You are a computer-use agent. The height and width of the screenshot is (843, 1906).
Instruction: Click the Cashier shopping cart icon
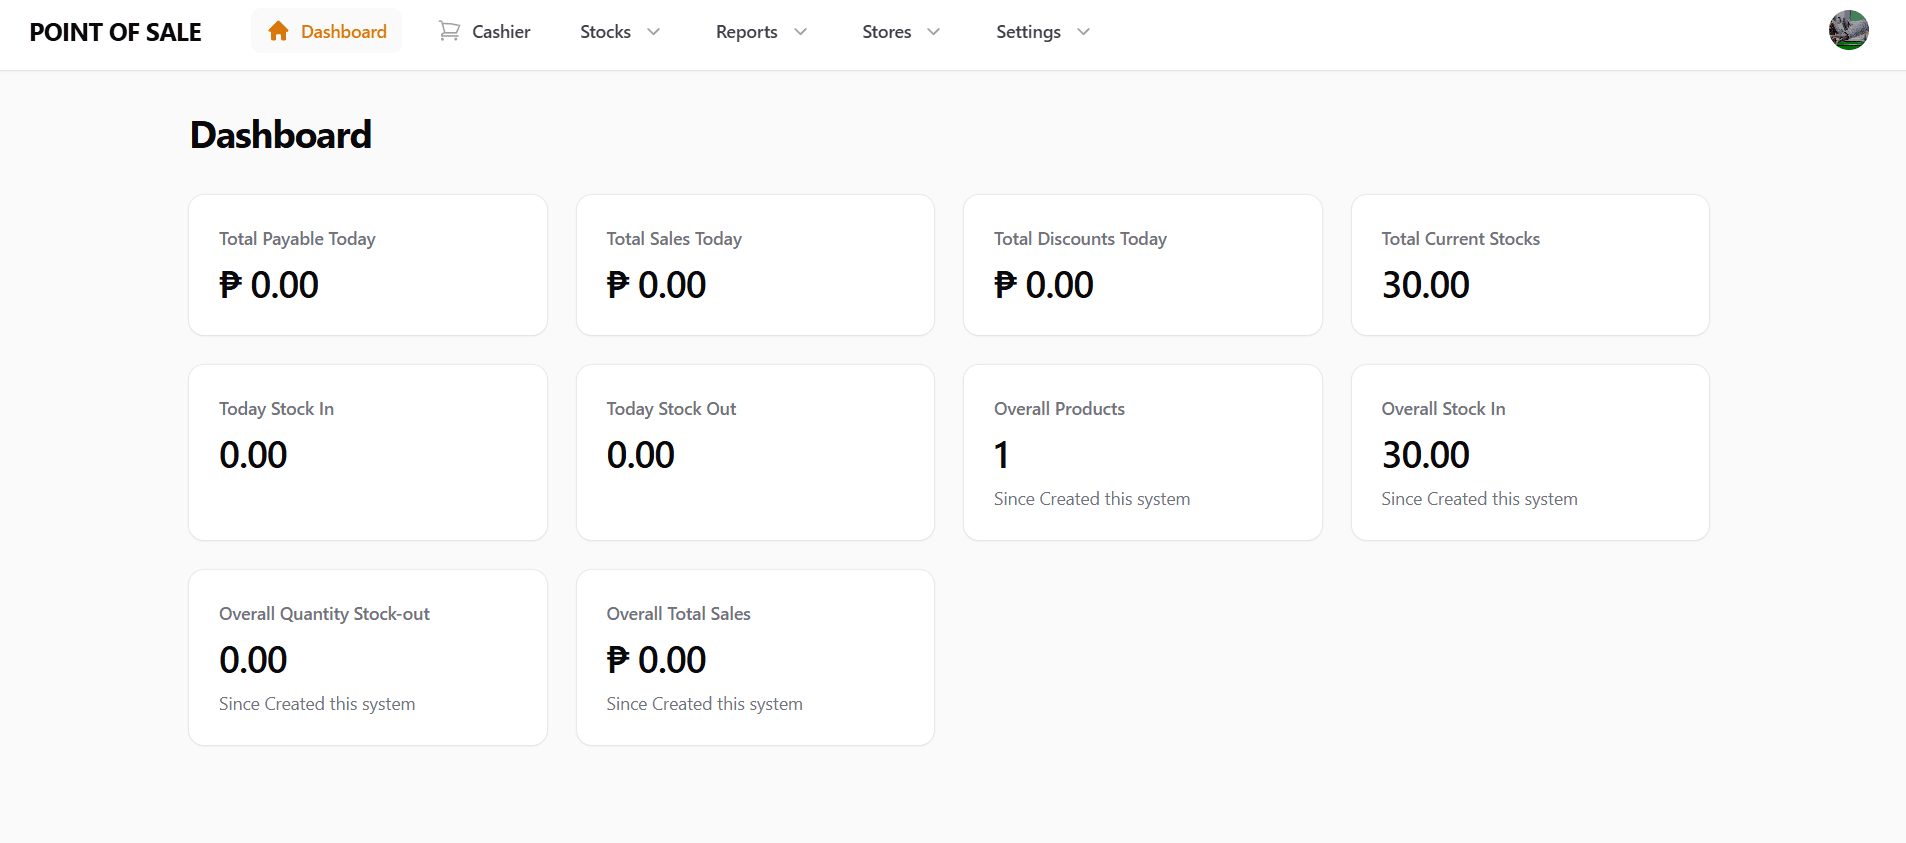pyautogui.click(x=450, y=31)
